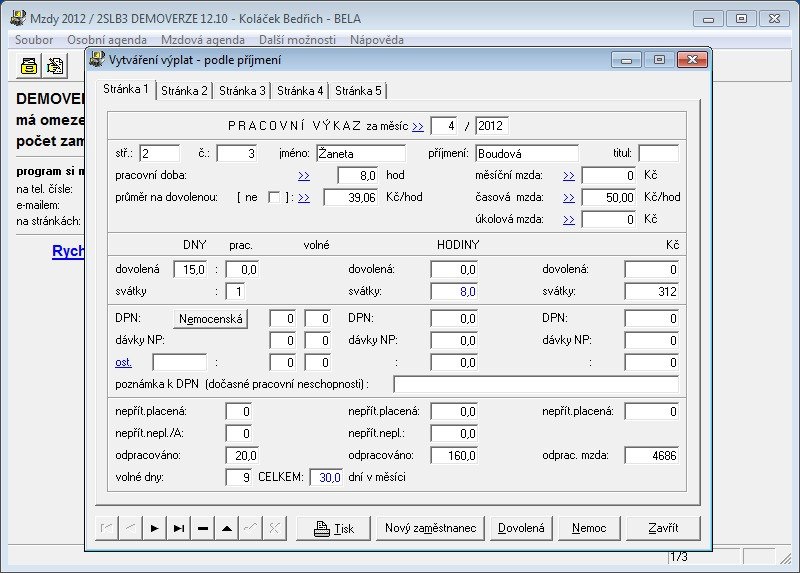Switch to the Stránka 3 tab
Viewport: 800px width, 573px height.
pos(243,91)
